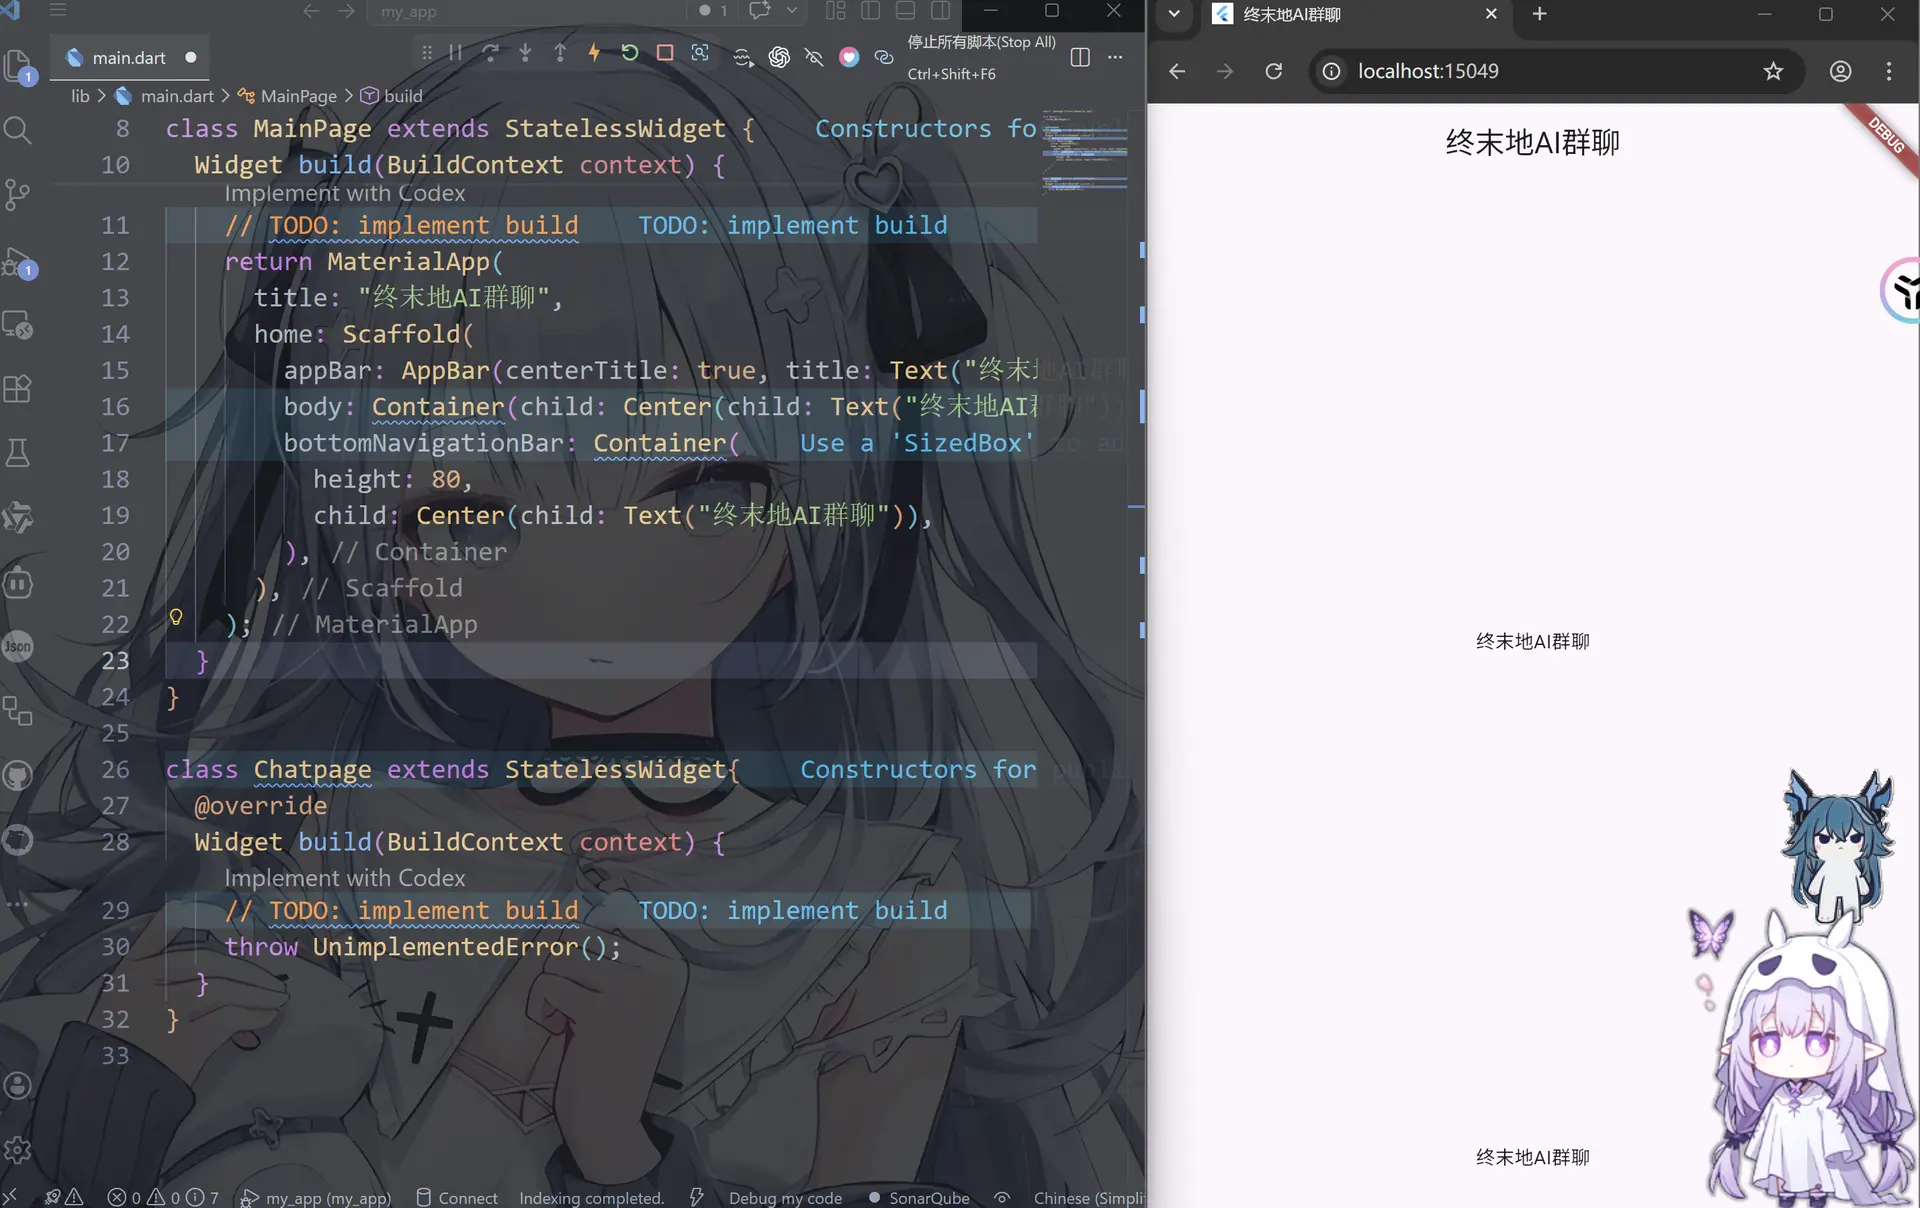
Task: Click the build breadcrumb segment
Action: tap(403, 96)
